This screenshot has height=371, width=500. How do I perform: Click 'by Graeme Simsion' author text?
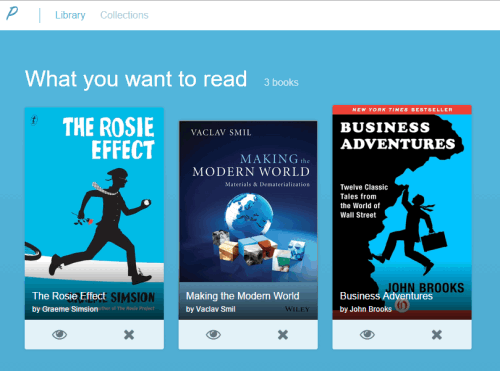pyautogui.click(x=65, y=309)
